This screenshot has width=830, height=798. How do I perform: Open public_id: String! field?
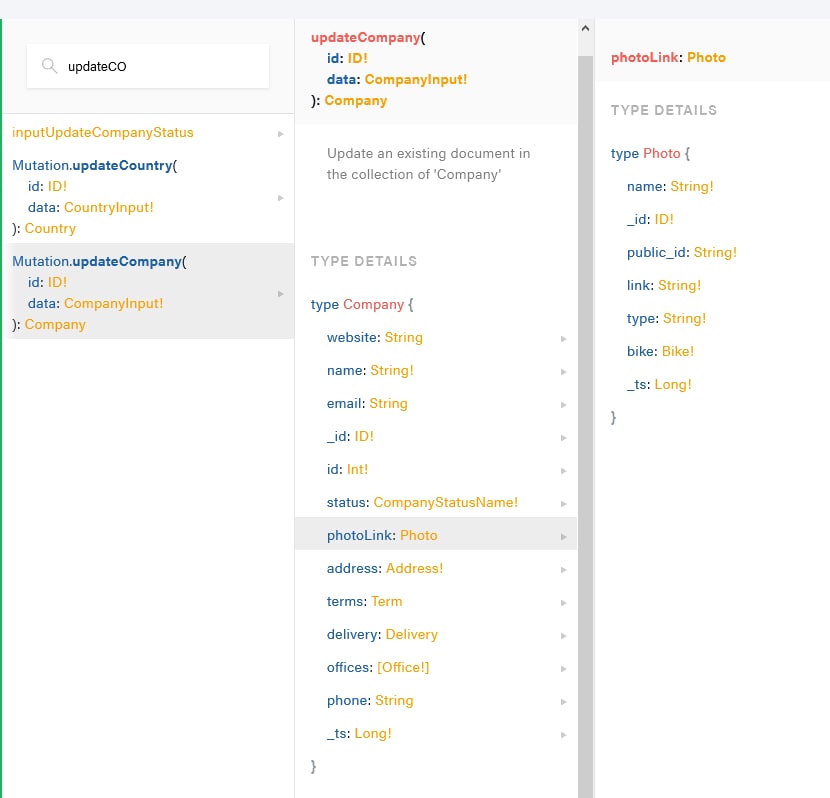pyautogui.click(x=682, y=252)
